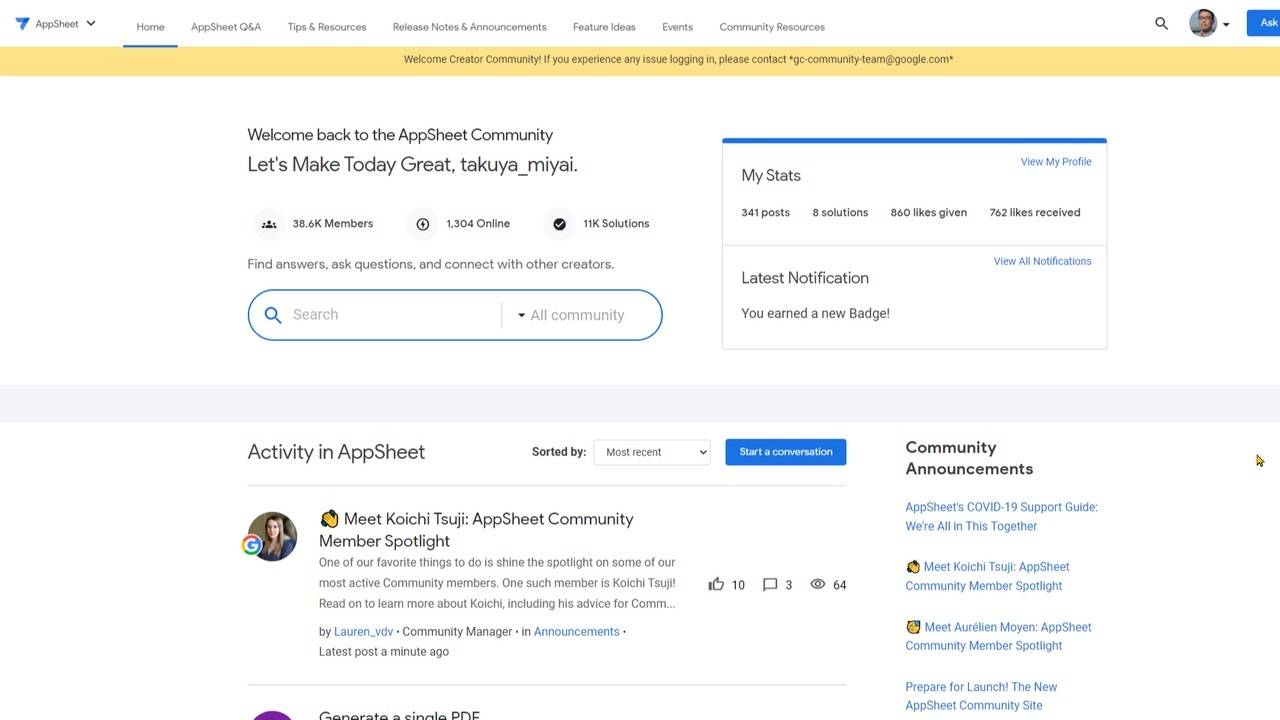The height and width of the screenshot is (720, 1280).
Task: Like the Koichi Tsuji spotlight post
Action: point(716,584)
